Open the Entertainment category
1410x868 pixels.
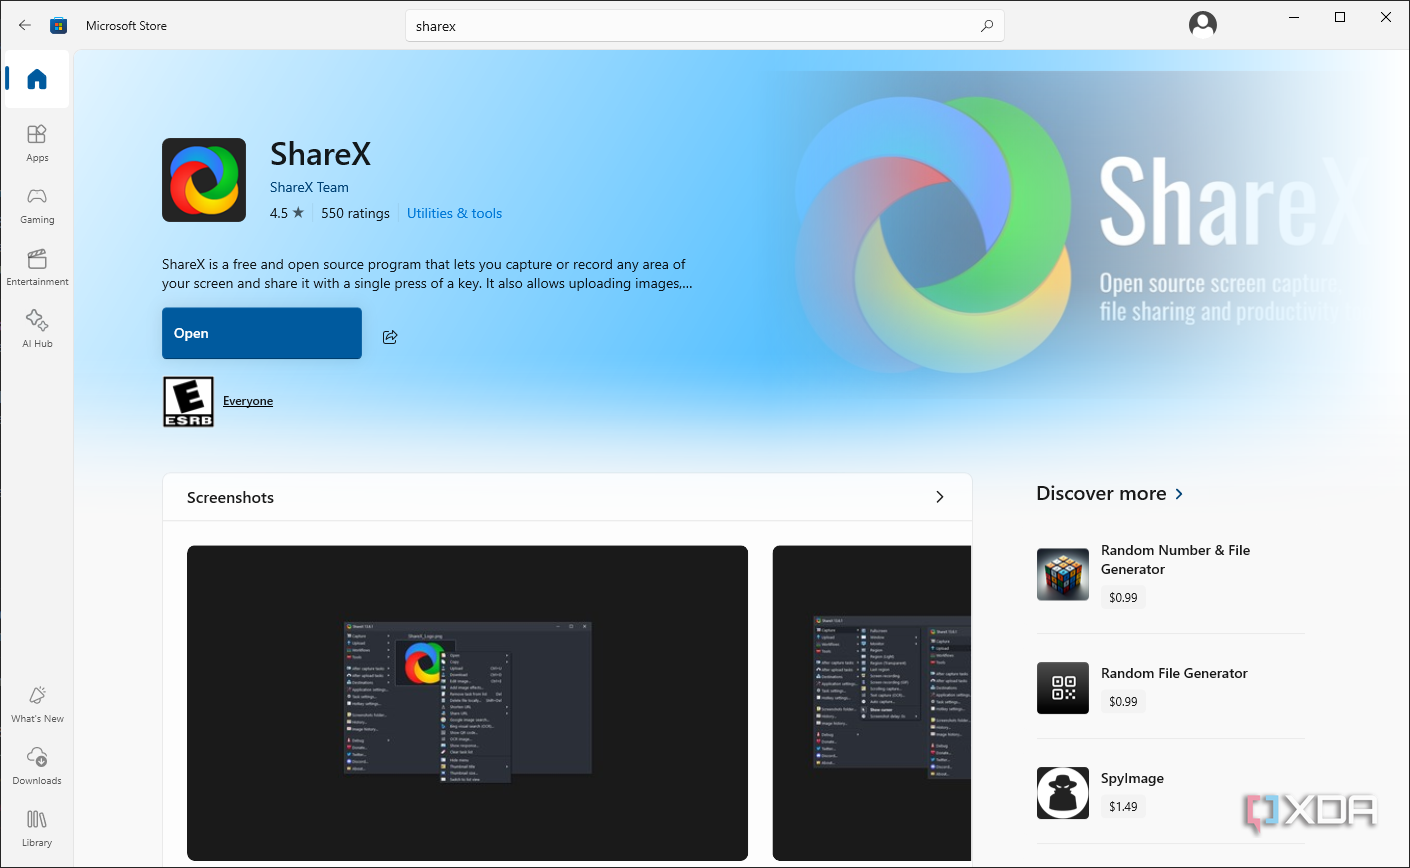click(x=37, y=265)
